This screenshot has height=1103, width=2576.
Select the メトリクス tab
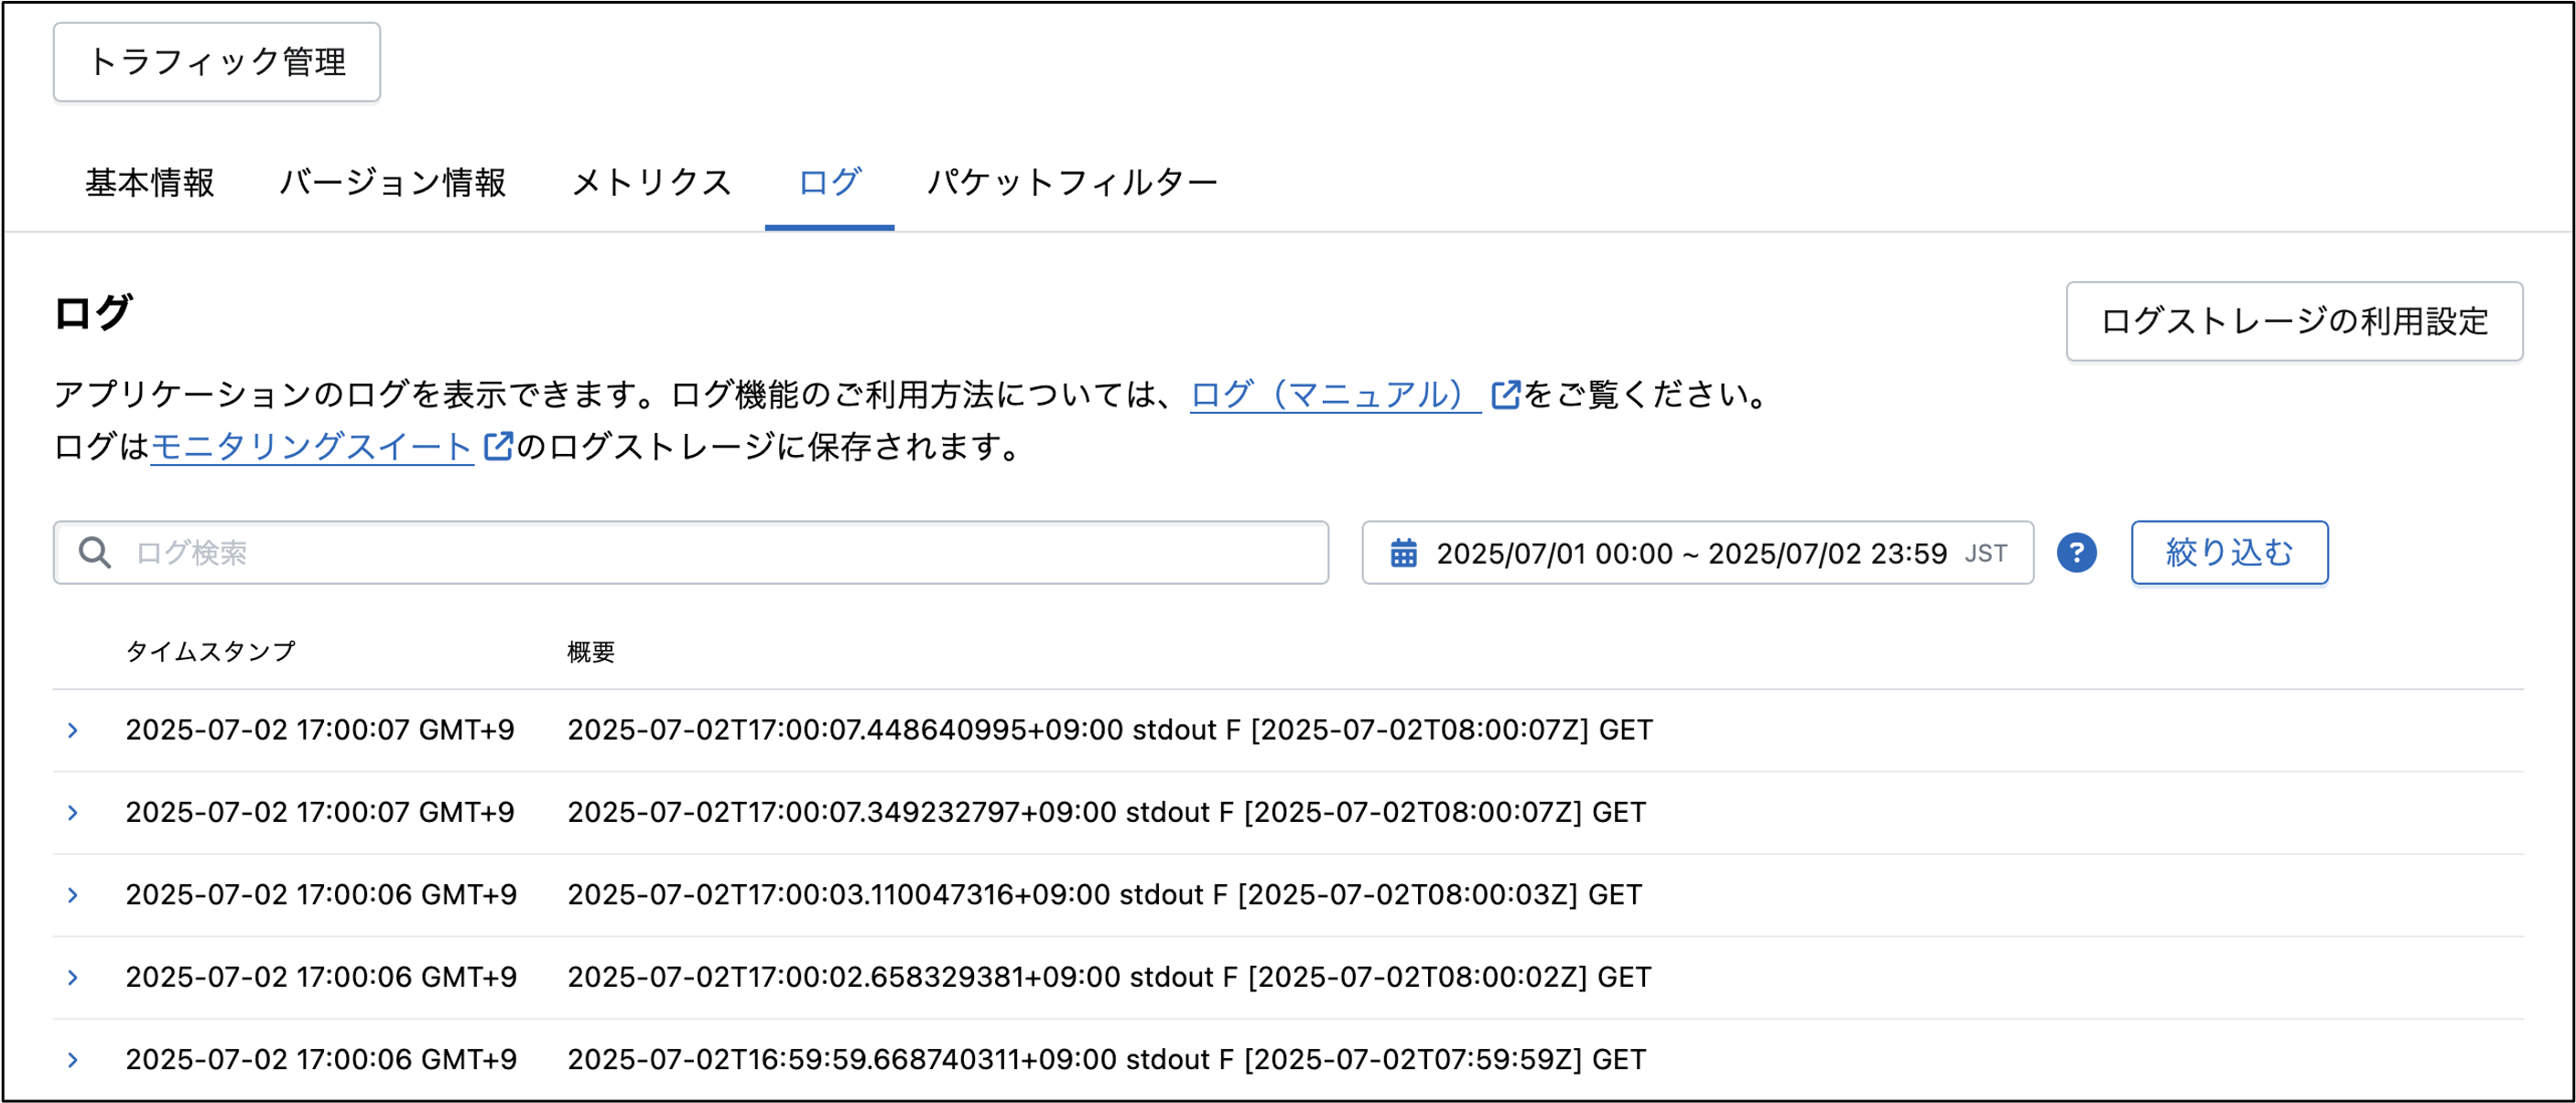[x=652, y=182]
